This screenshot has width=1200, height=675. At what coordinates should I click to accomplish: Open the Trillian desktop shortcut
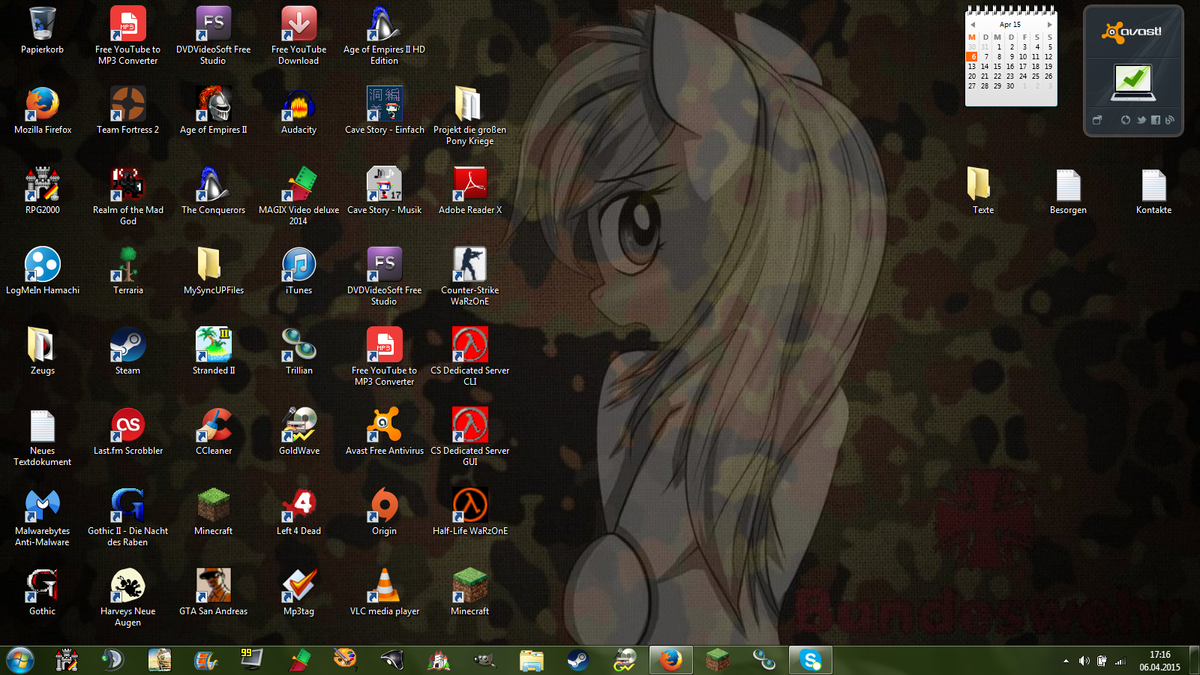299,351
